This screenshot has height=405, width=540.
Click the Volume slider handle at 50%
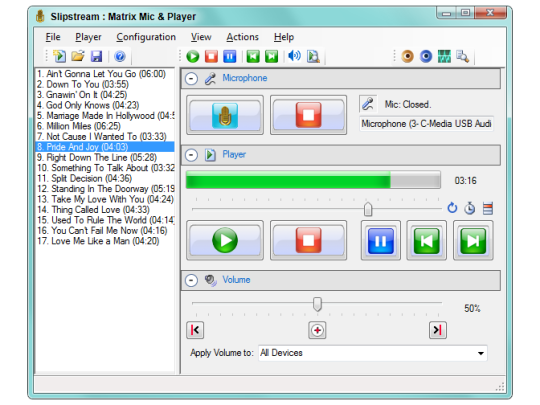pyautogui.click(x=317, y=304)
